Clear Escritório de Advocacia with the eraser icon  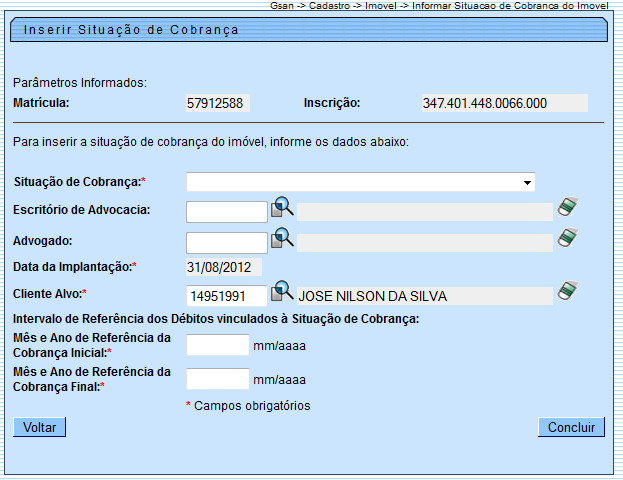point(568,208)
